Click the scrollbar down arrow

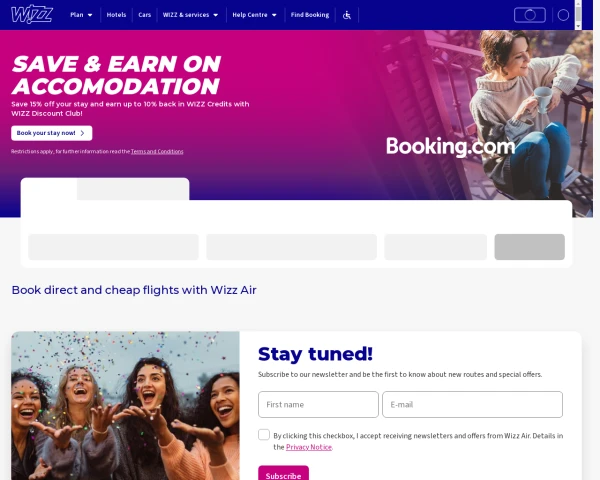[x=578, y=26]
